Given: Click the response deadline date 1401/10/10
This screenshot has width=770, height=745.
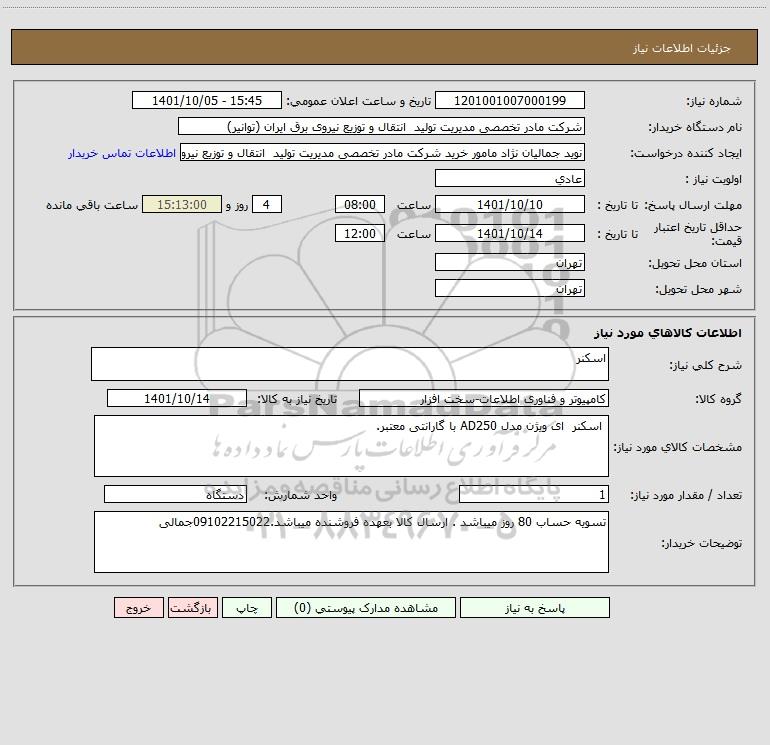Looking at the screenshot, I should click(510, 204).
